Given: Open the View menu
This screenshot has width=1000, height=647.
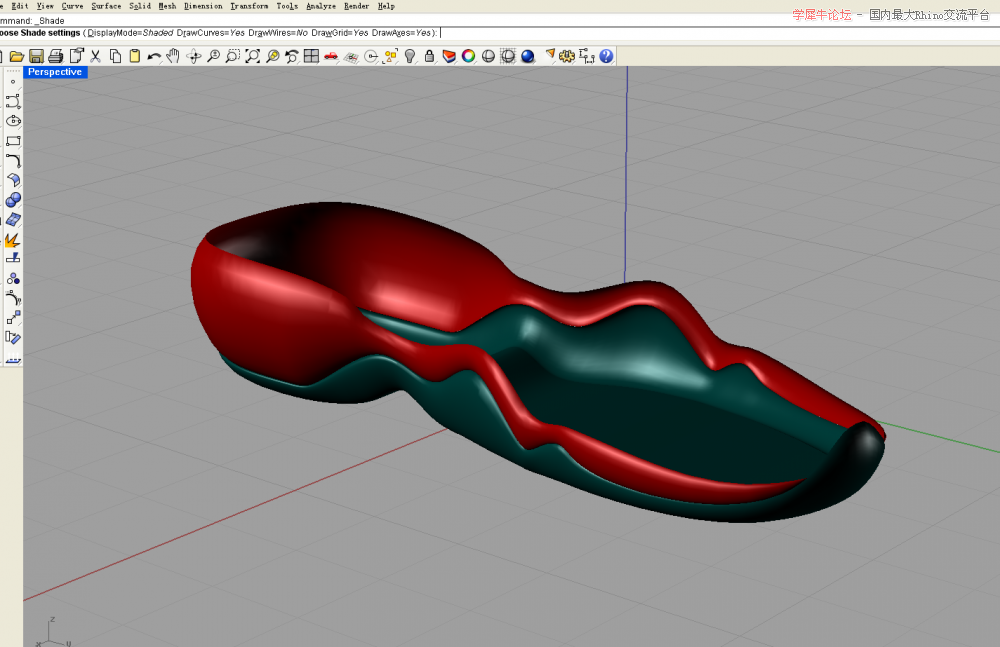Looking at the screenshot, I should 45,6.
